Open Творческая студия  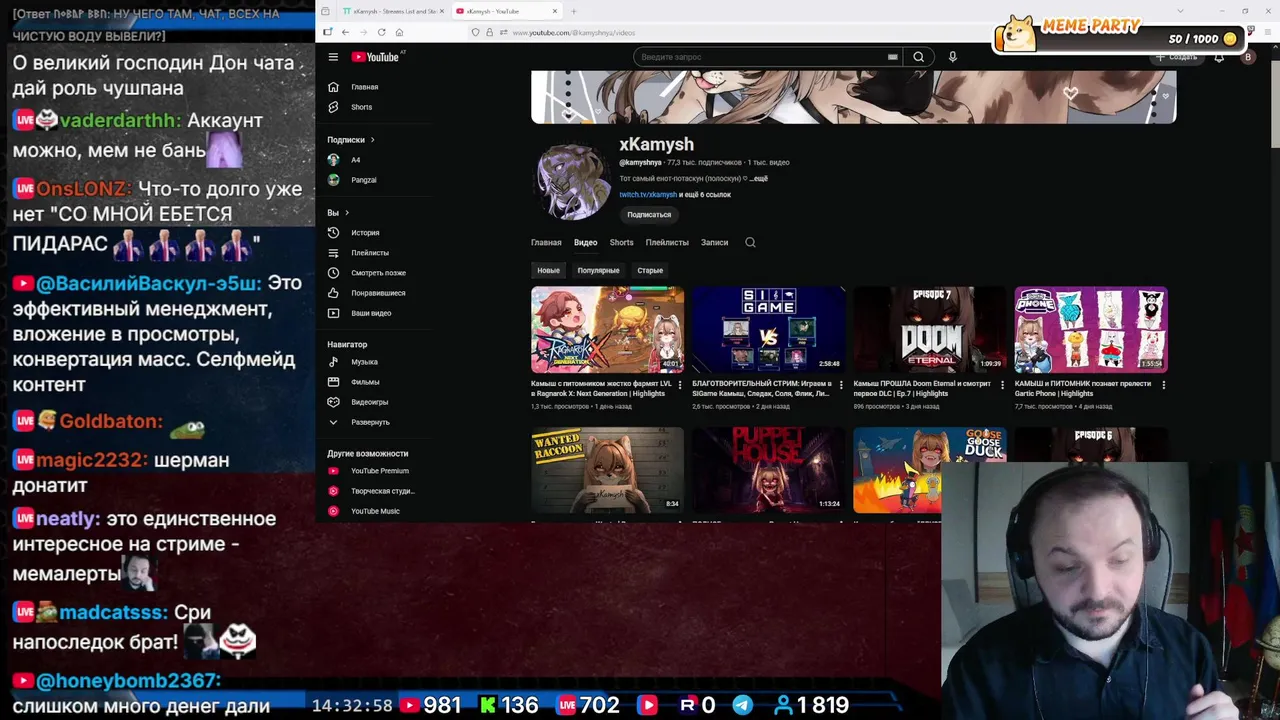pos(382,491)
